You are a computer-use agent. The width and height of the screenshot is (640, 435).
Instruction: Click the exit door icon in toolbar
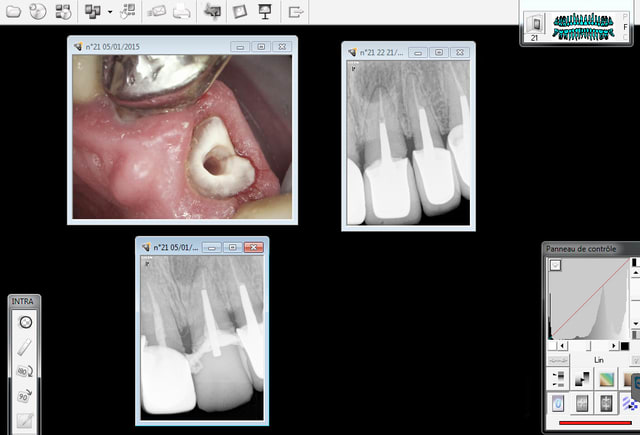pos(296,12)
